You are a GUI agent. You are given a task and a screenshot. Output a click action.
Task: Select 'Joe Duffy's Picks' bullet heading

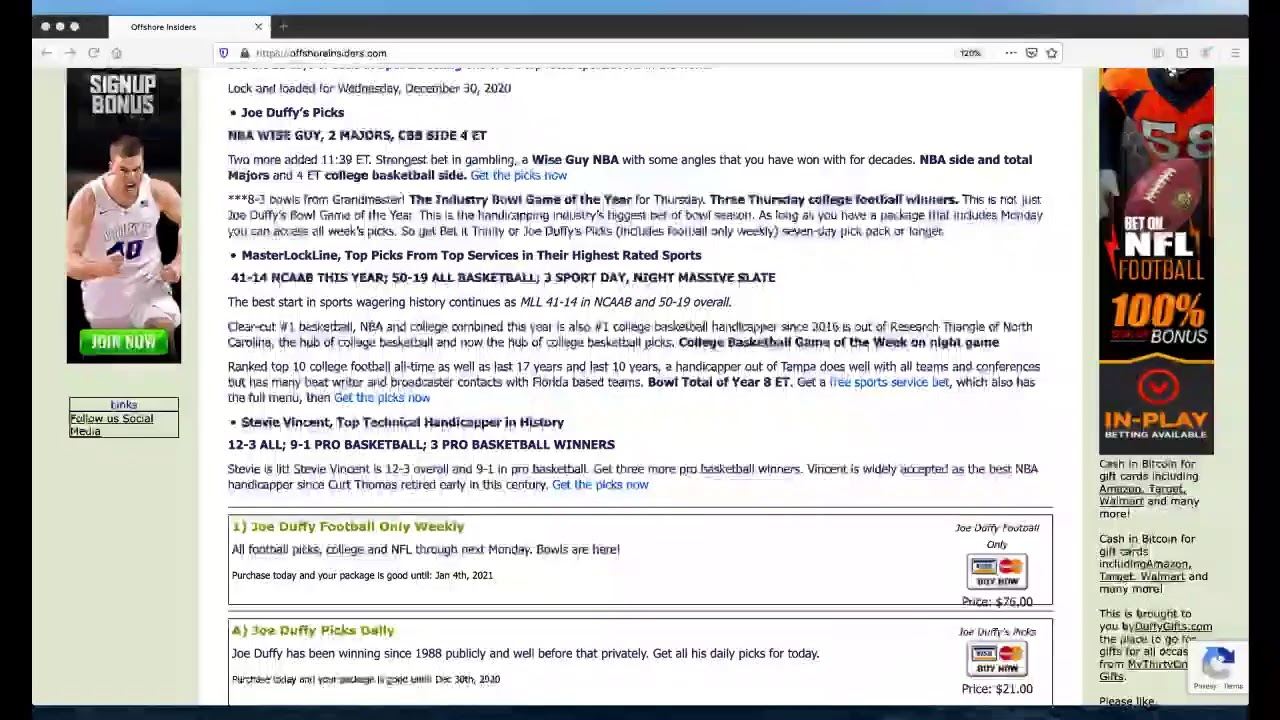[x=292, y=113]
